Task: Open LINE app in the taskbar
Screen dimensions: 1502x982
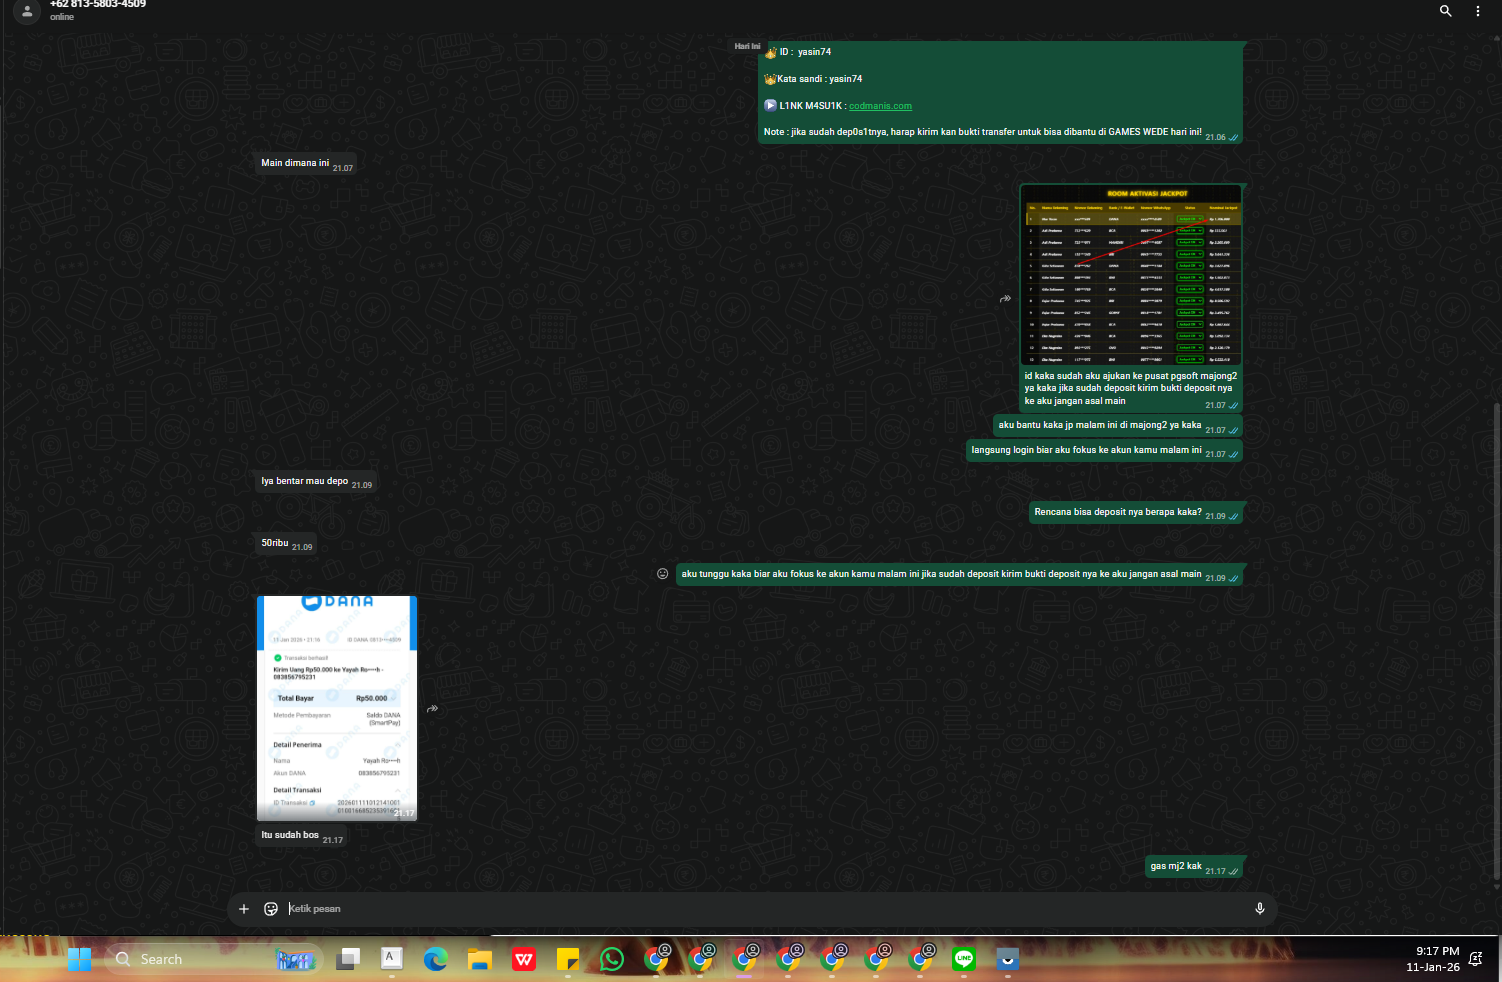Action: tap(964, 959)
